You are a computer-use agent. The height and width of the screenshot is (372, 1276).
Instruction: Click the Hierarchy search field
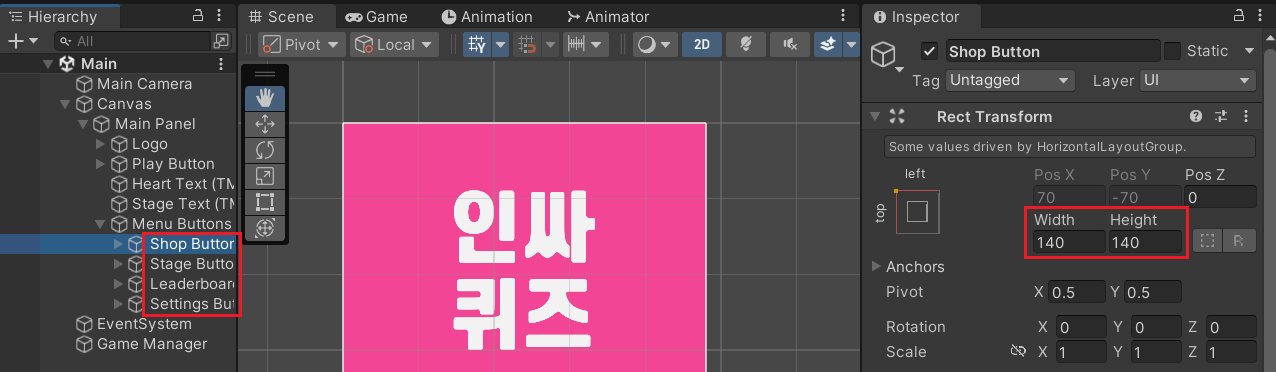pos(133,41)
